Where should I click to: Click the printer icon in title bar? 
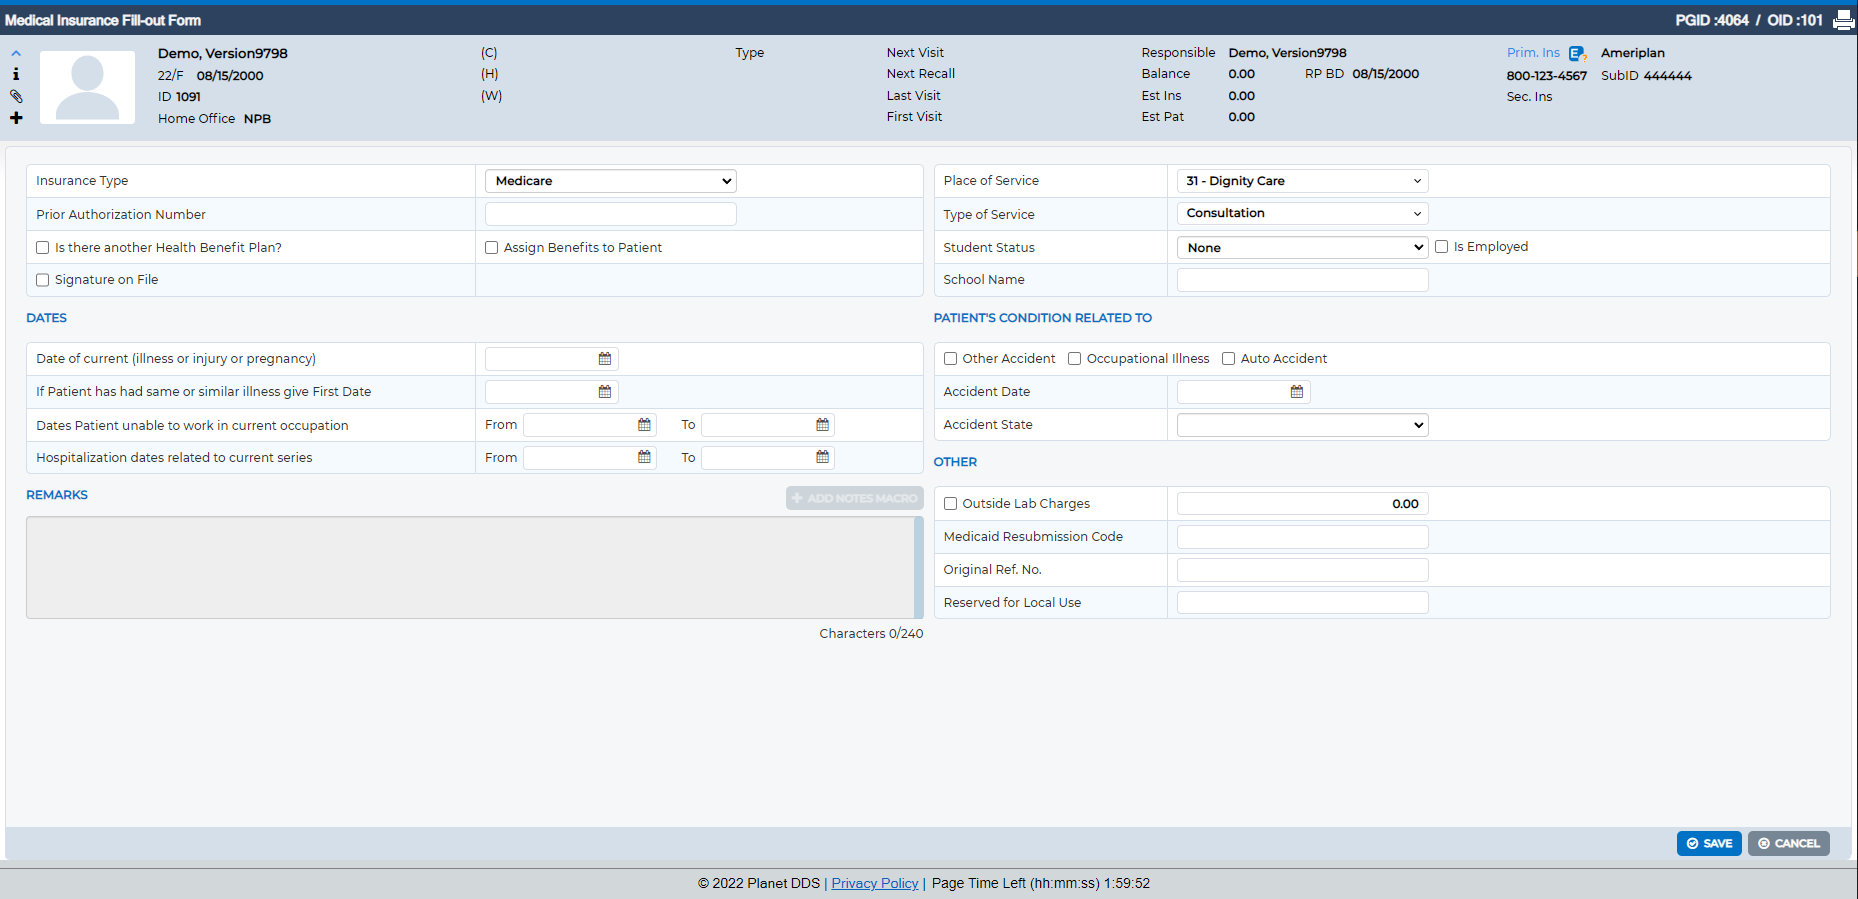[1843, 20]
